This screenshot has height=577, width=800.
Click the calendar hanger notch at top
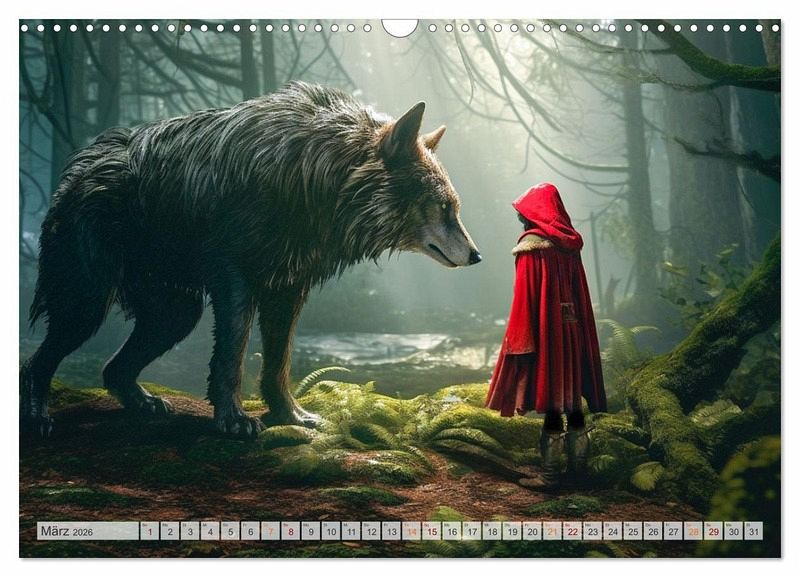400,27
